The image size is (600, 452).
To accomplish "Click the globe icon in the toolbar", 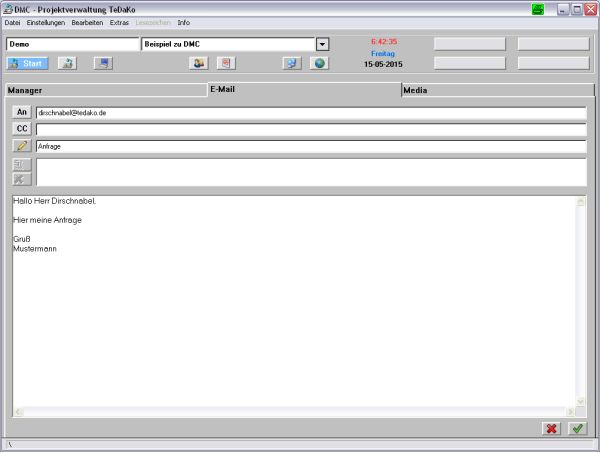I will point(320,63).
